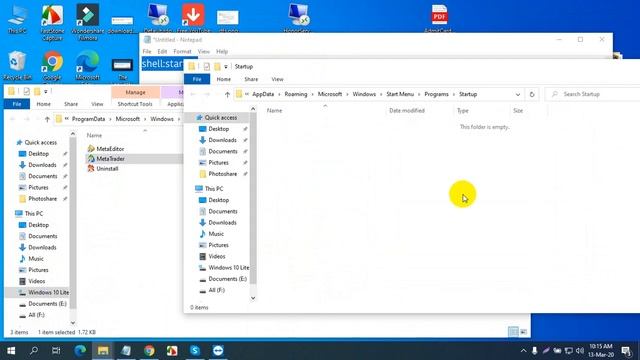This screenshot has height=360, width=640.
Task: Click the volume icon in system tray
Action: [580, 351]
